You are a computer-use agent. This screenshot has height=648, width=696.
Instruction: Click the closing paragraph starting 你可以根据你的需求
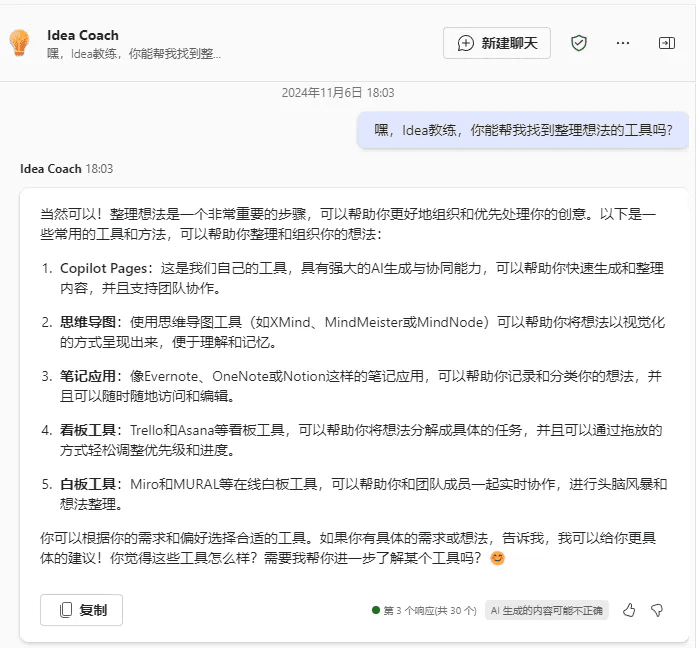click(348, 548)
